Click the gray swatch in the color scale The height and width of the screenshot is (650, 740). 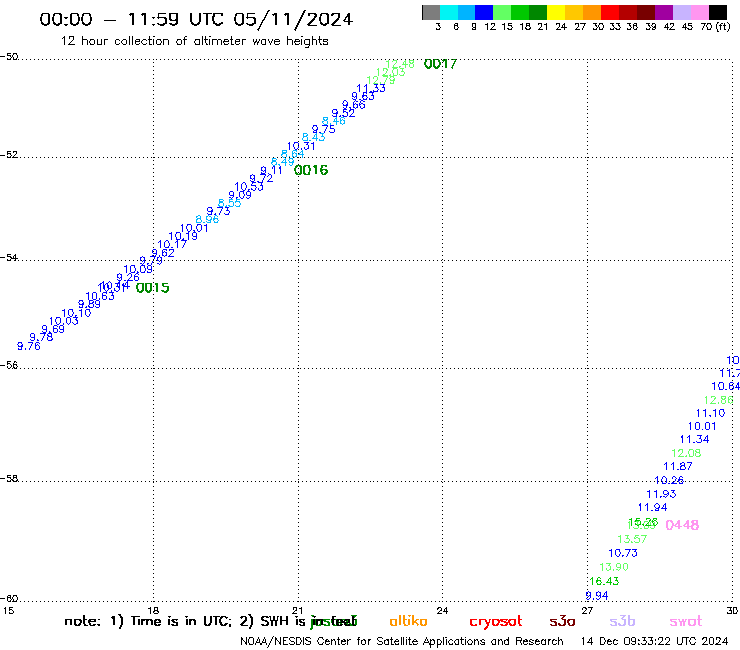click(431, 12)
